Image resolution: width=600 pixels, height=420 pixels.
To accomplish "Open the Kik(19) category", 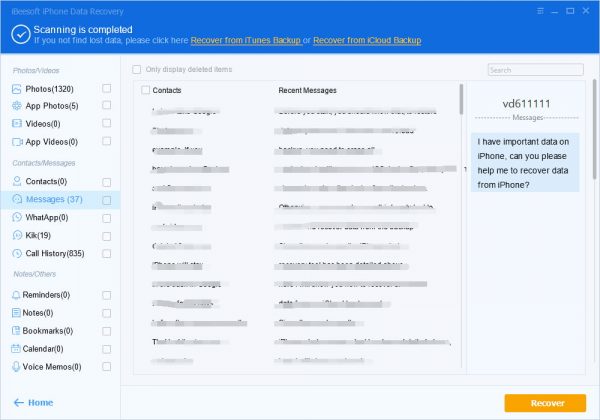I will pyautogui.click(x=38, y=235).
